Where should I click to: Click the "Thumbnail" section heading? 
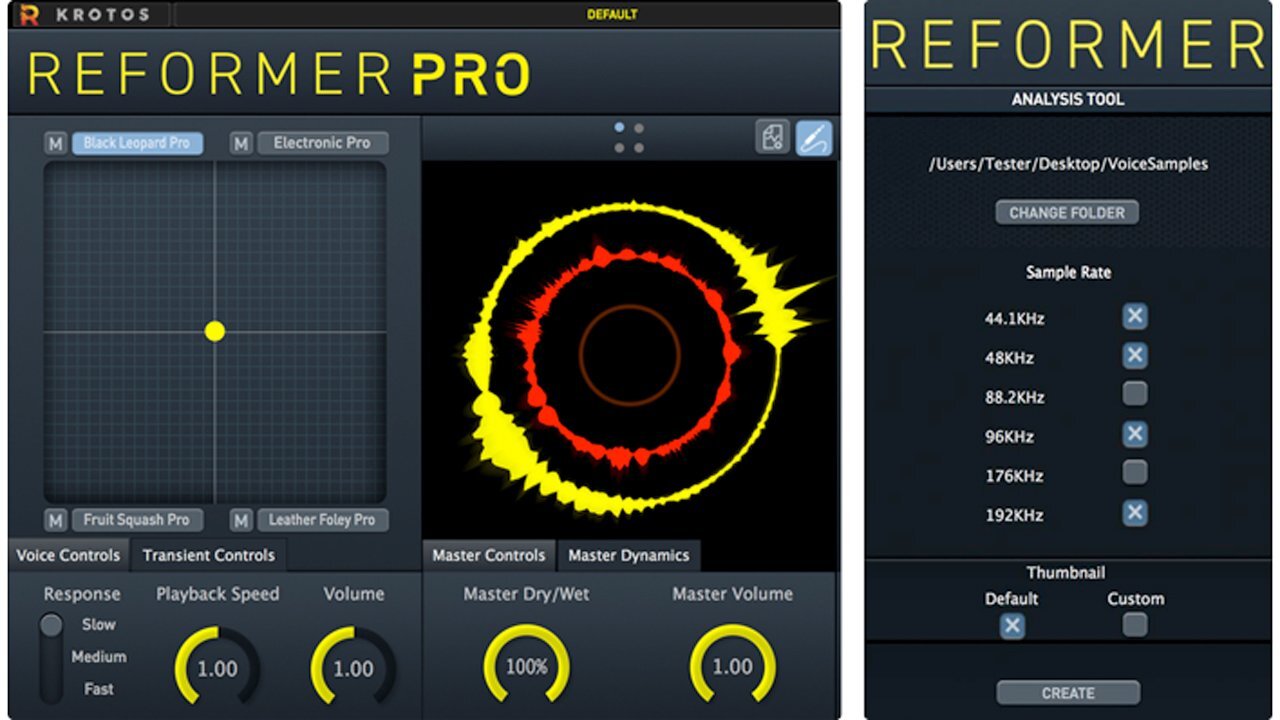tap(1066, 573)
